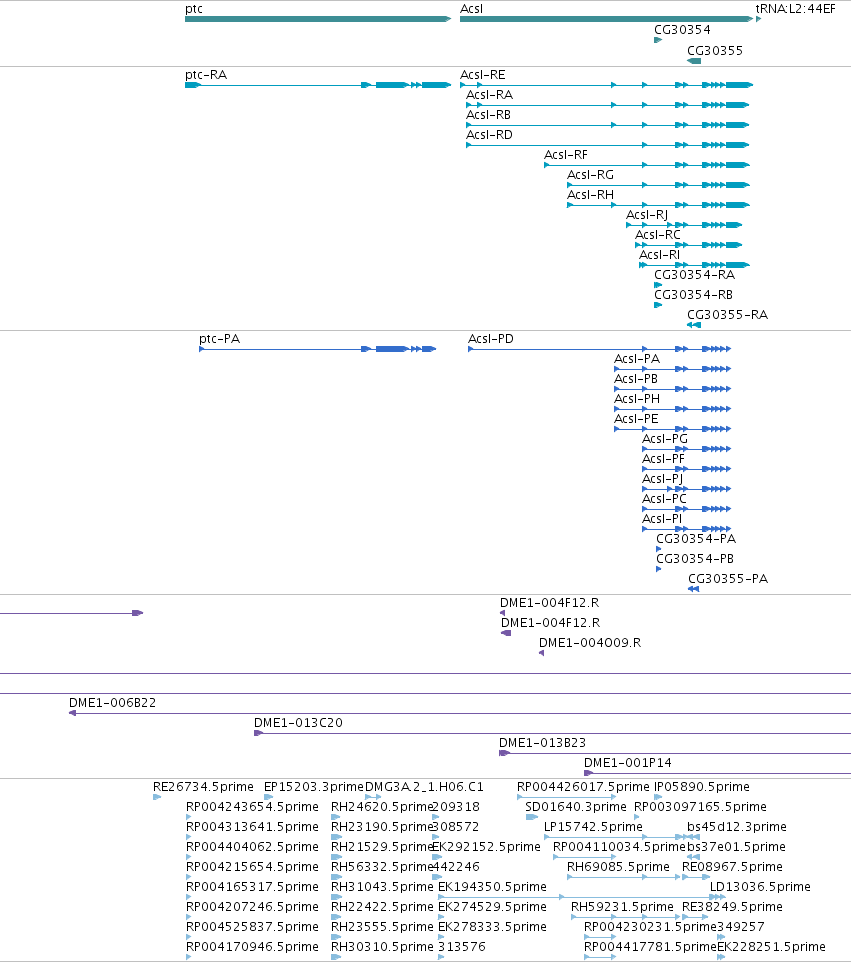This screenshot has height=962, width=851.
Task: Open the RH59231.5prime EST label
Action: 622,907
